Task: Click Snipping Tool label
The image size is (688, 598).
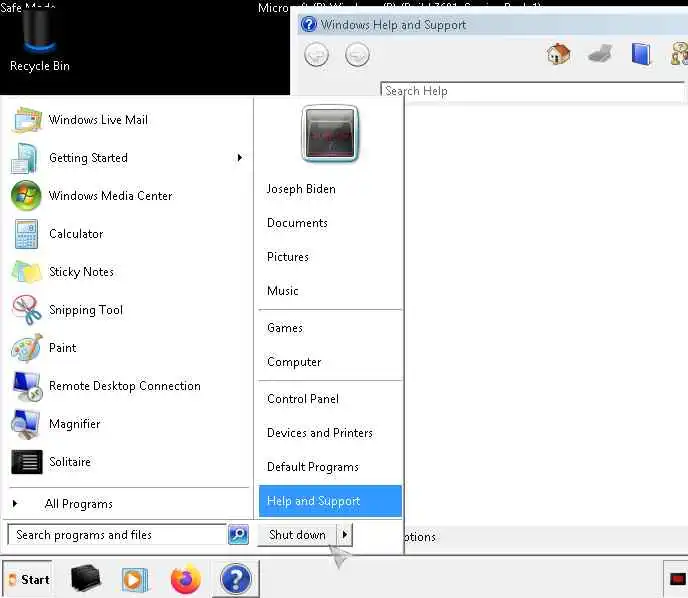Action: click(x=86, y=310)
